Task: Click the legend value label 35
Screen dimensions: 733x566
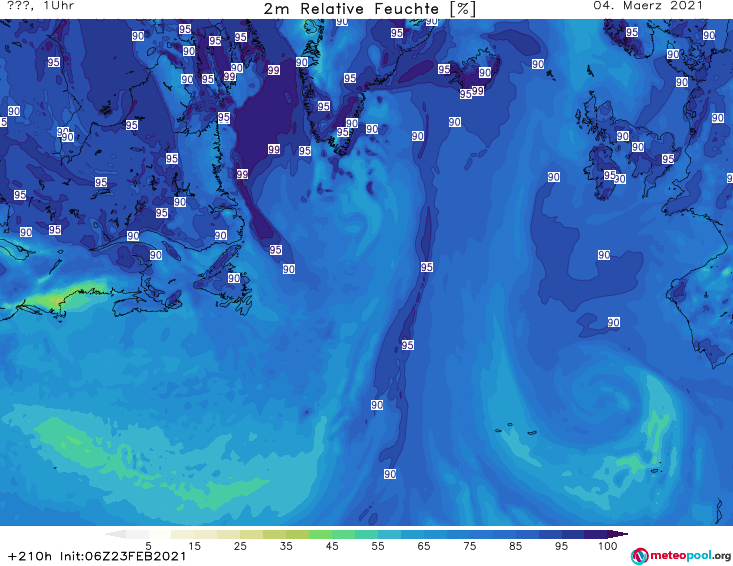Action: coord(286,545)
